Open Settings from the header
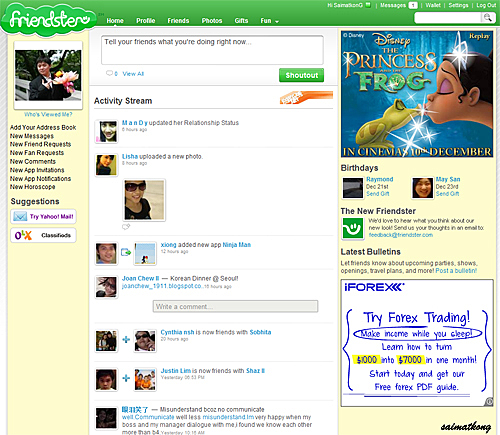 coord(458,5)
